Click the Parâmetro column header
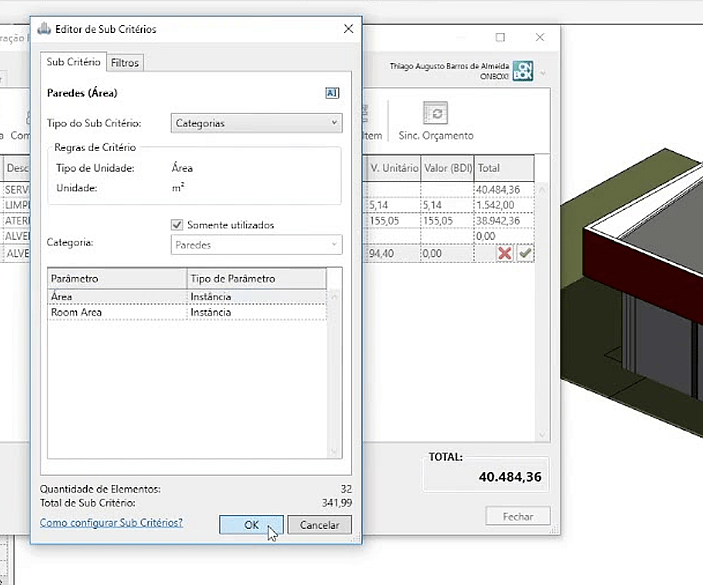Viewport: 703px width, 585px height. (x=117, y=278)
